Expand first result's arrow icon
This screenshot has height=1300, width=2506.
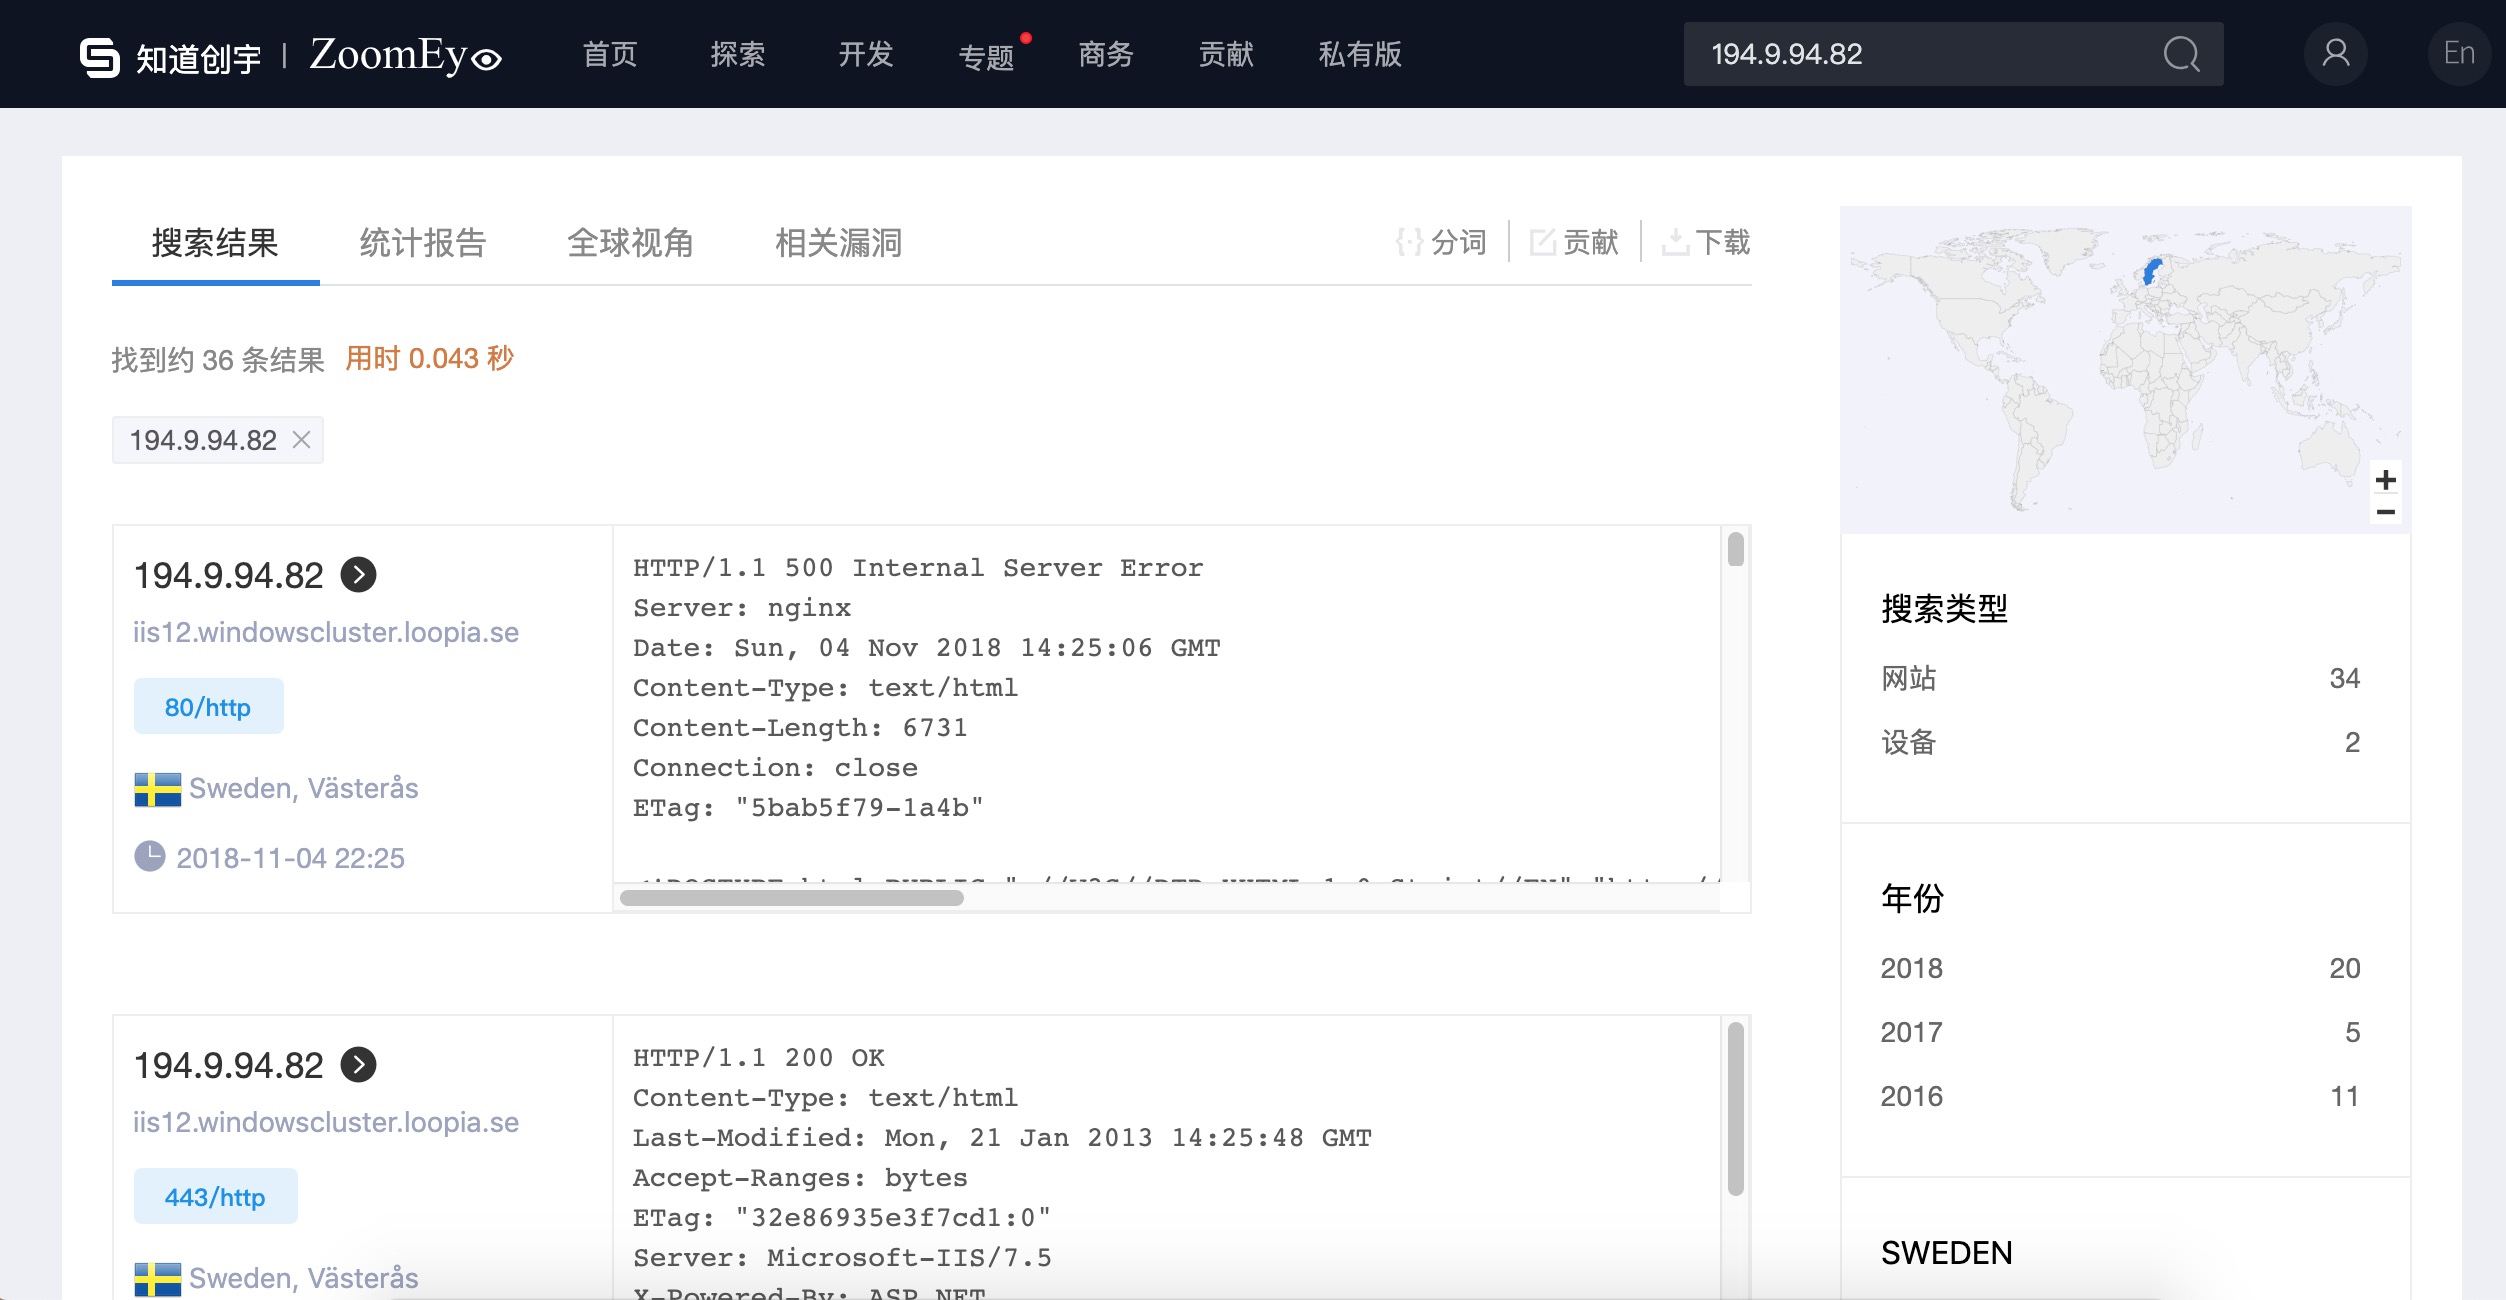pos(358,575)
